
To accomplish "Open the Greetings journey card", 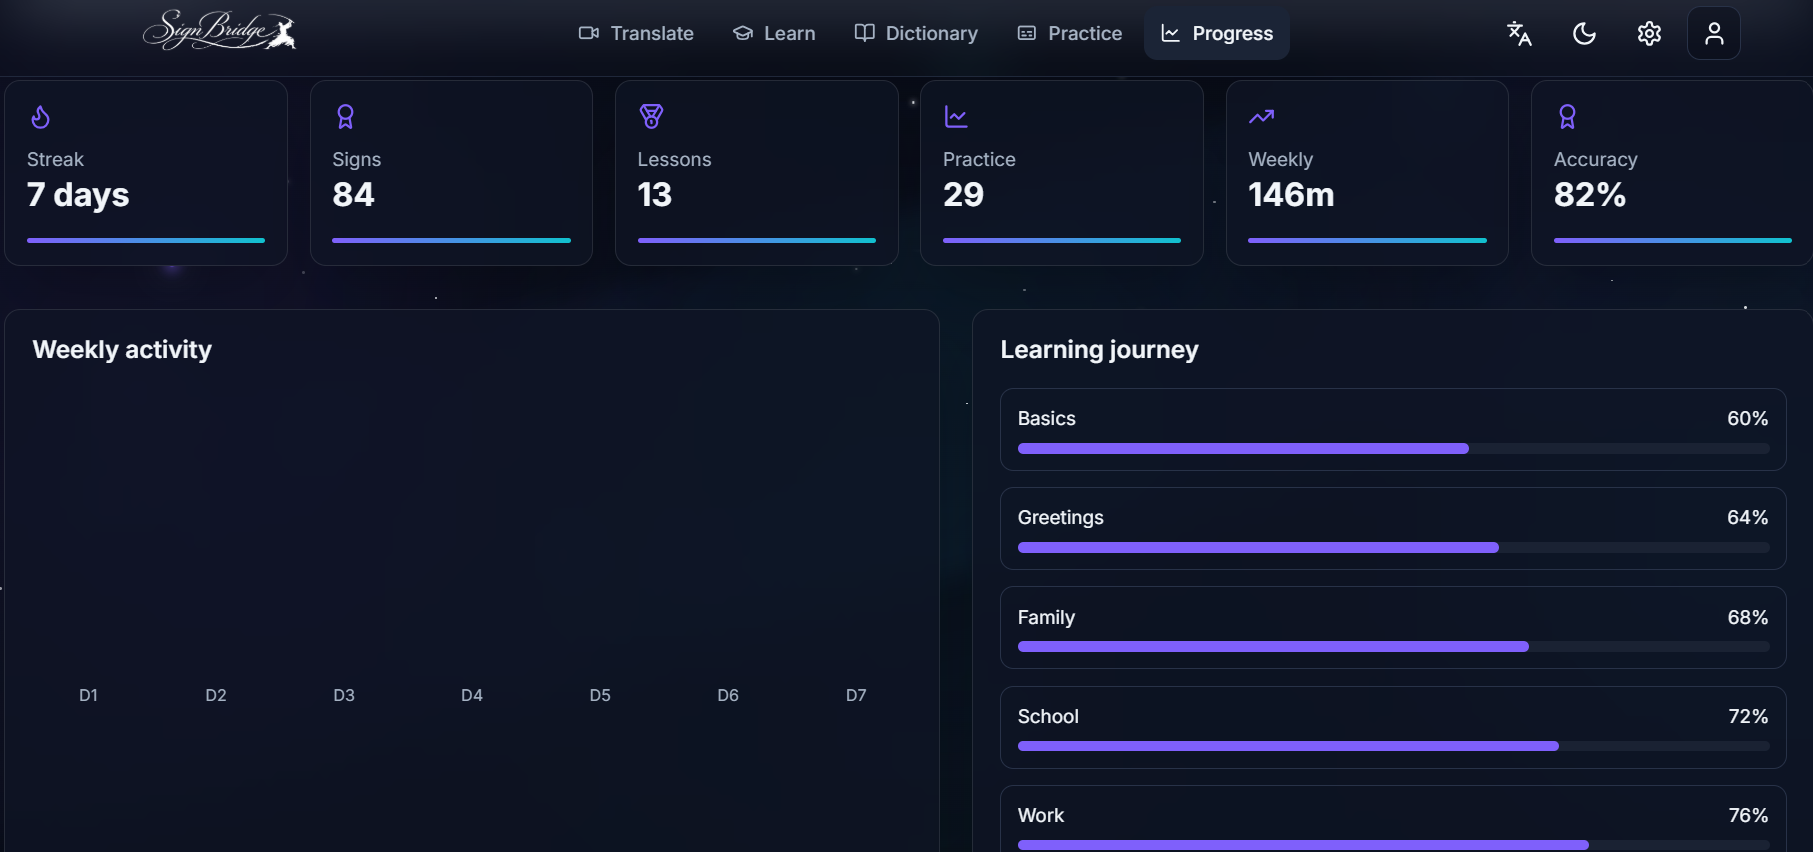I will click(1393, 529).
